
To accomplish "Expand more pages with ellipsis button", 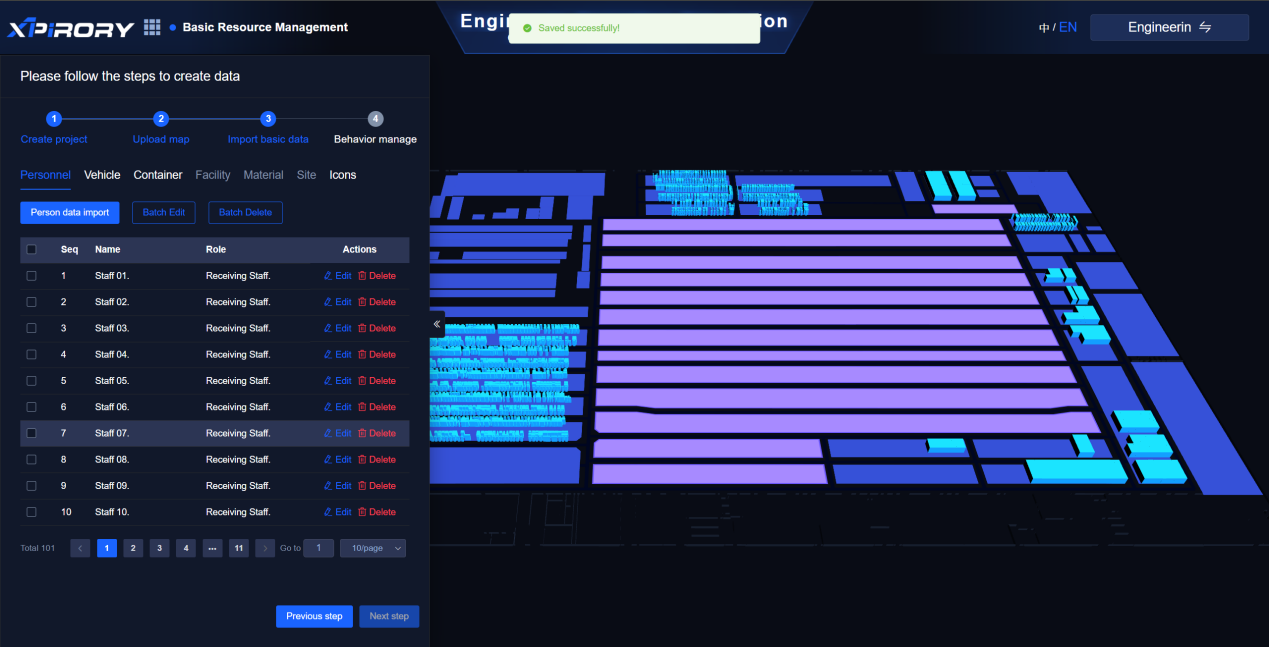I will click(x=212, y=548).
